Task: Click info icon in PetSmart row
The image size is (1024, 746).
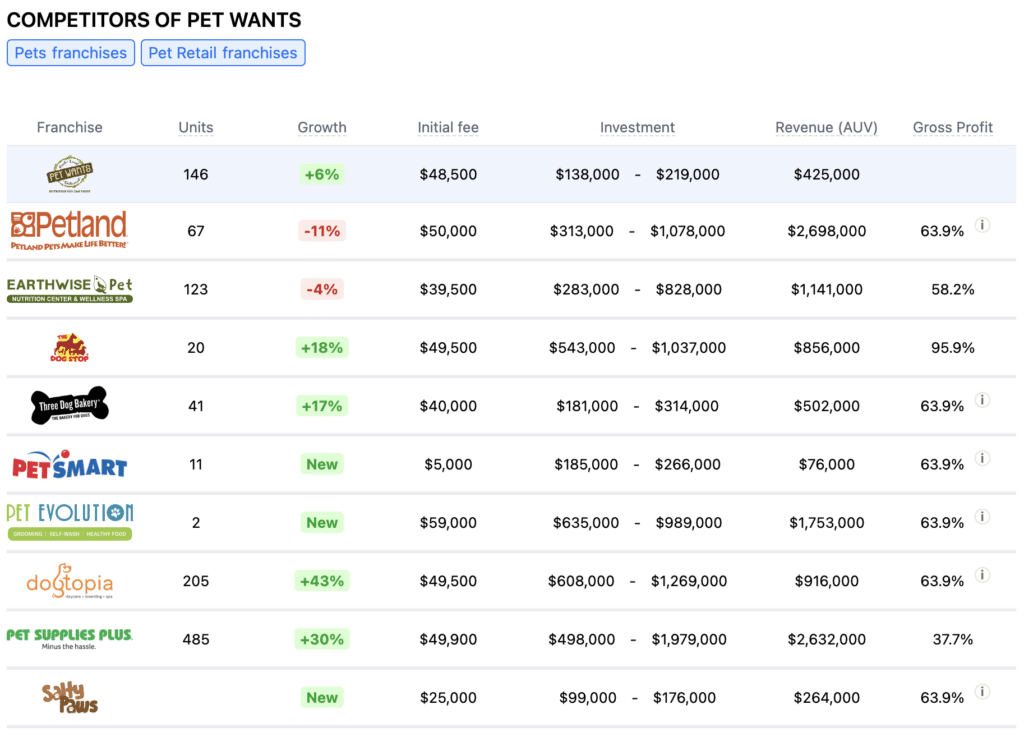Action: 982,459
